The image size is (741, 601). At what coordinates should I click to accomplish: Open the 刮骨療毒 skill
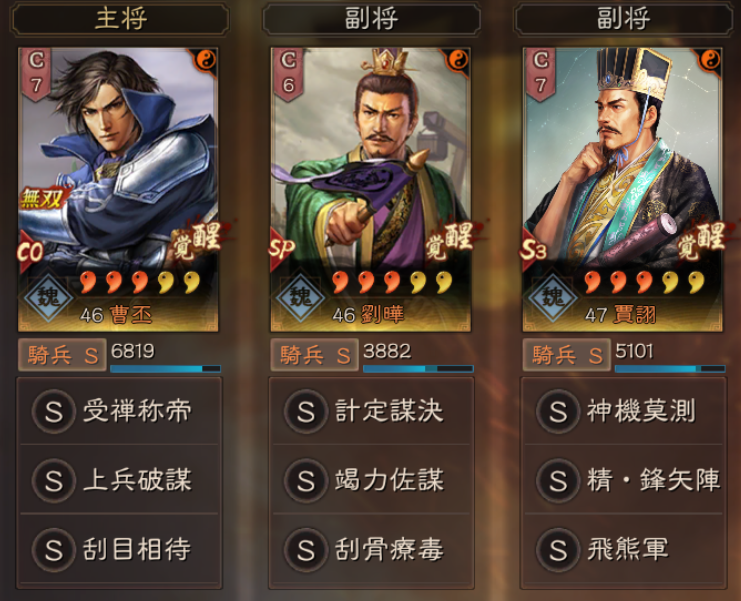[x=371, y=549]
